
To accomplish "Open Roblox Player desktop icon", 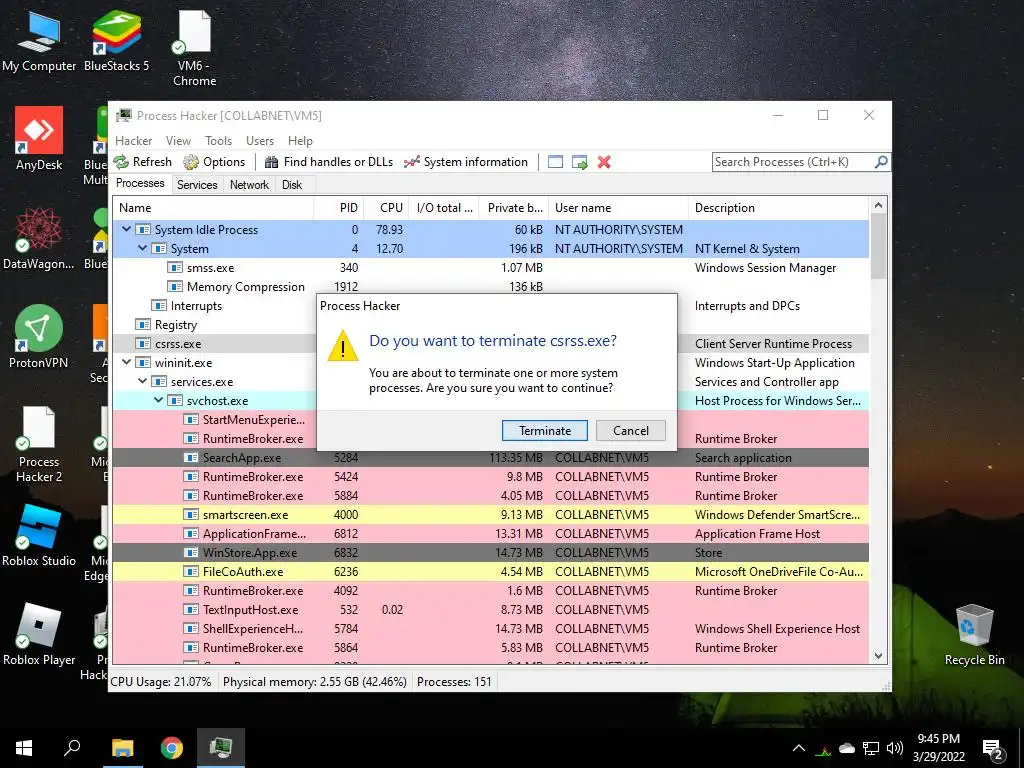I will 39,634.
